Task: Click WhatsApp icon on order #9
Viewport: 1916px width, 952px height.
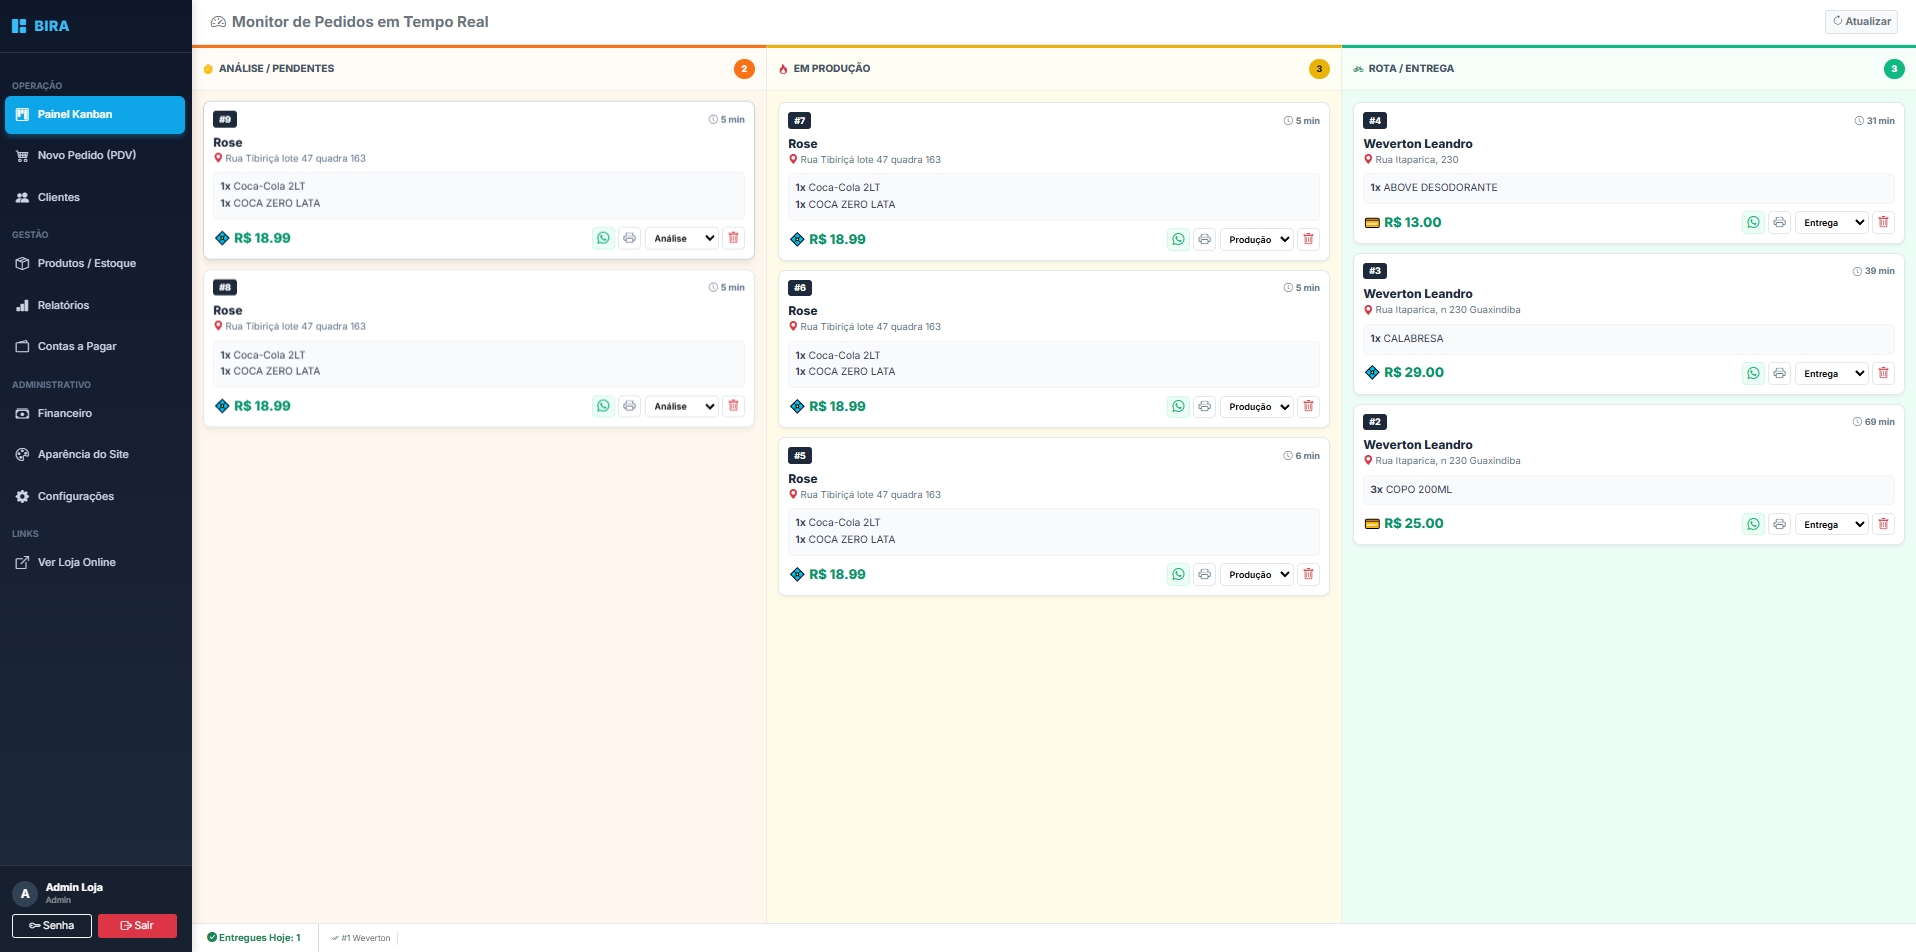Action: [603, 238]
